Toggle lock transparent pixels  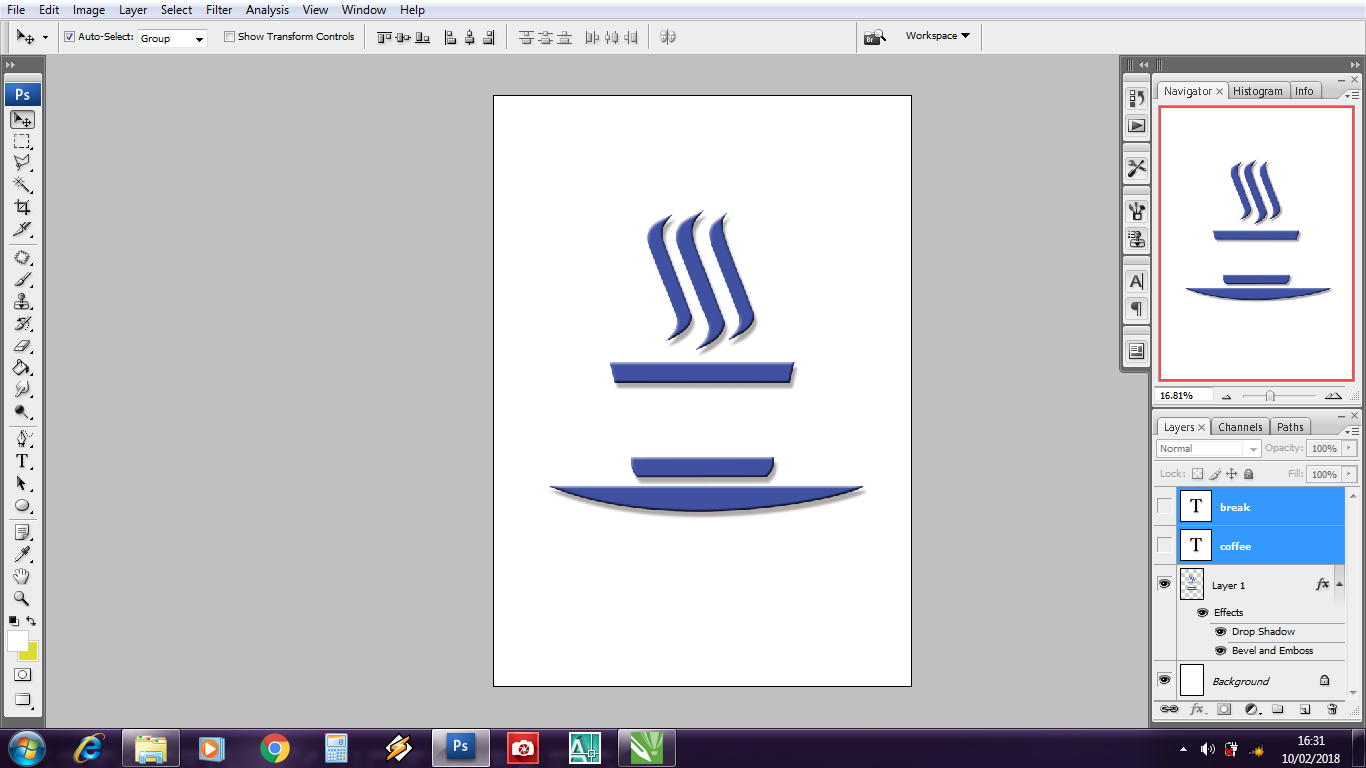(x=1197, y=474)
